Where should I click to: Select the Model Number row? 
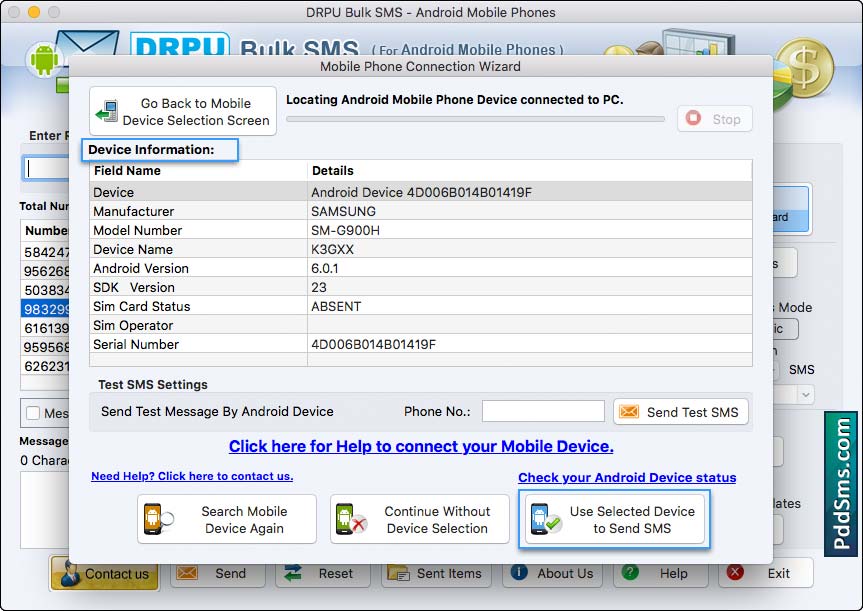click(x=421, y=230)
